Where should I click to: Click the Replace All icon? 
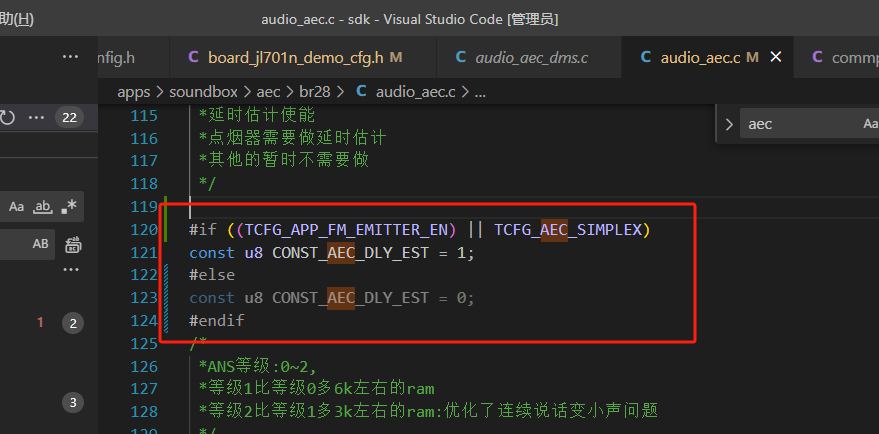coord(73,244)
